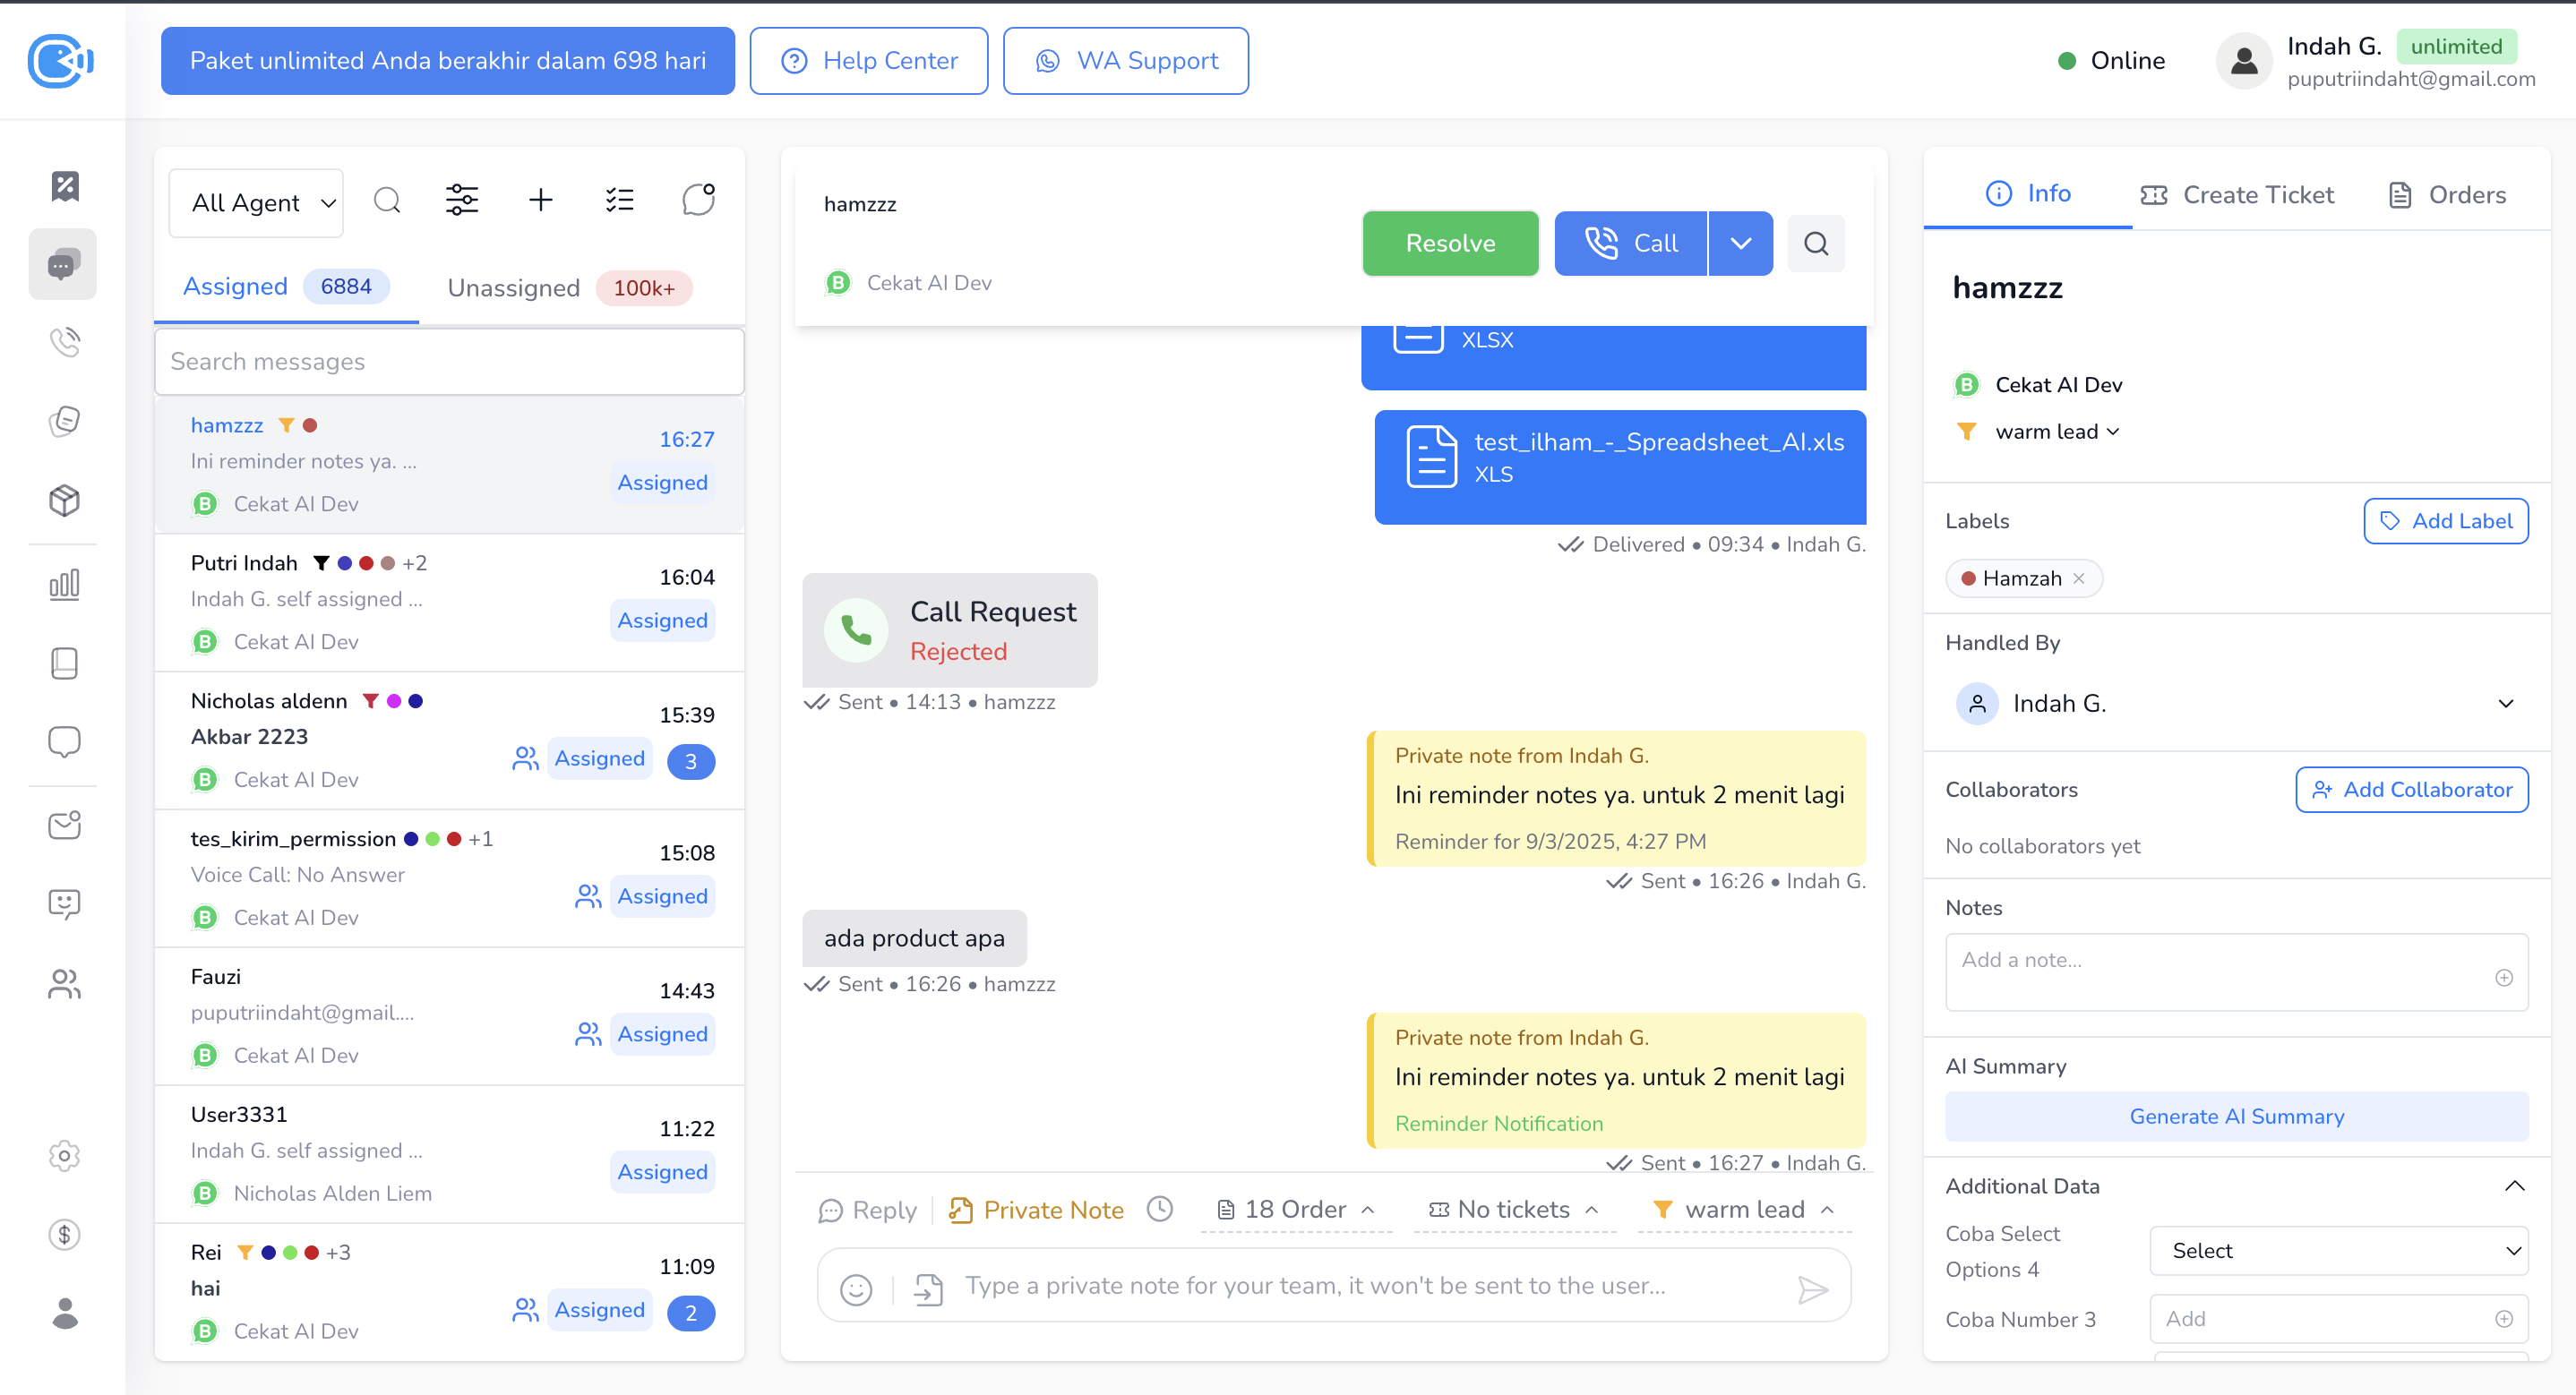Open the filter sliders icon in the conversation list
This screenshot has height=1395, width=2576.
461,200
